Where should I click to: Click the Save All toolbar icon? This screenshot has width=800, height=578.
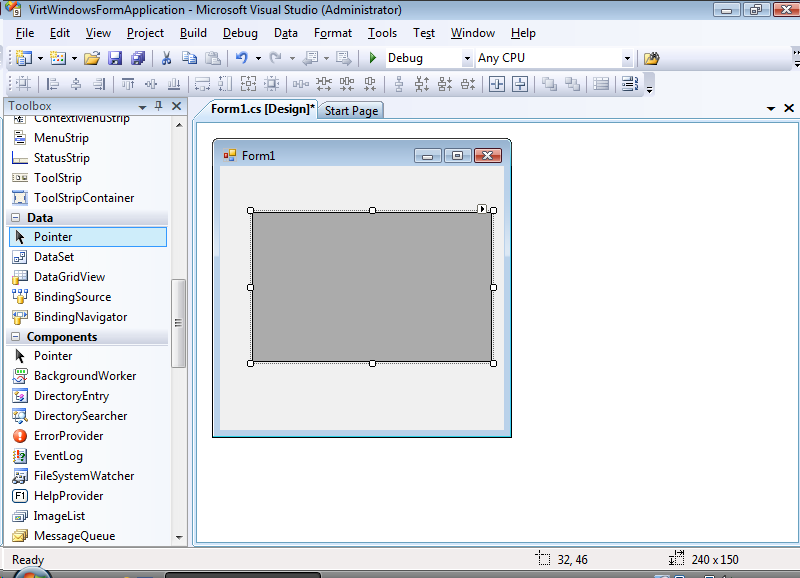(135, 58)
